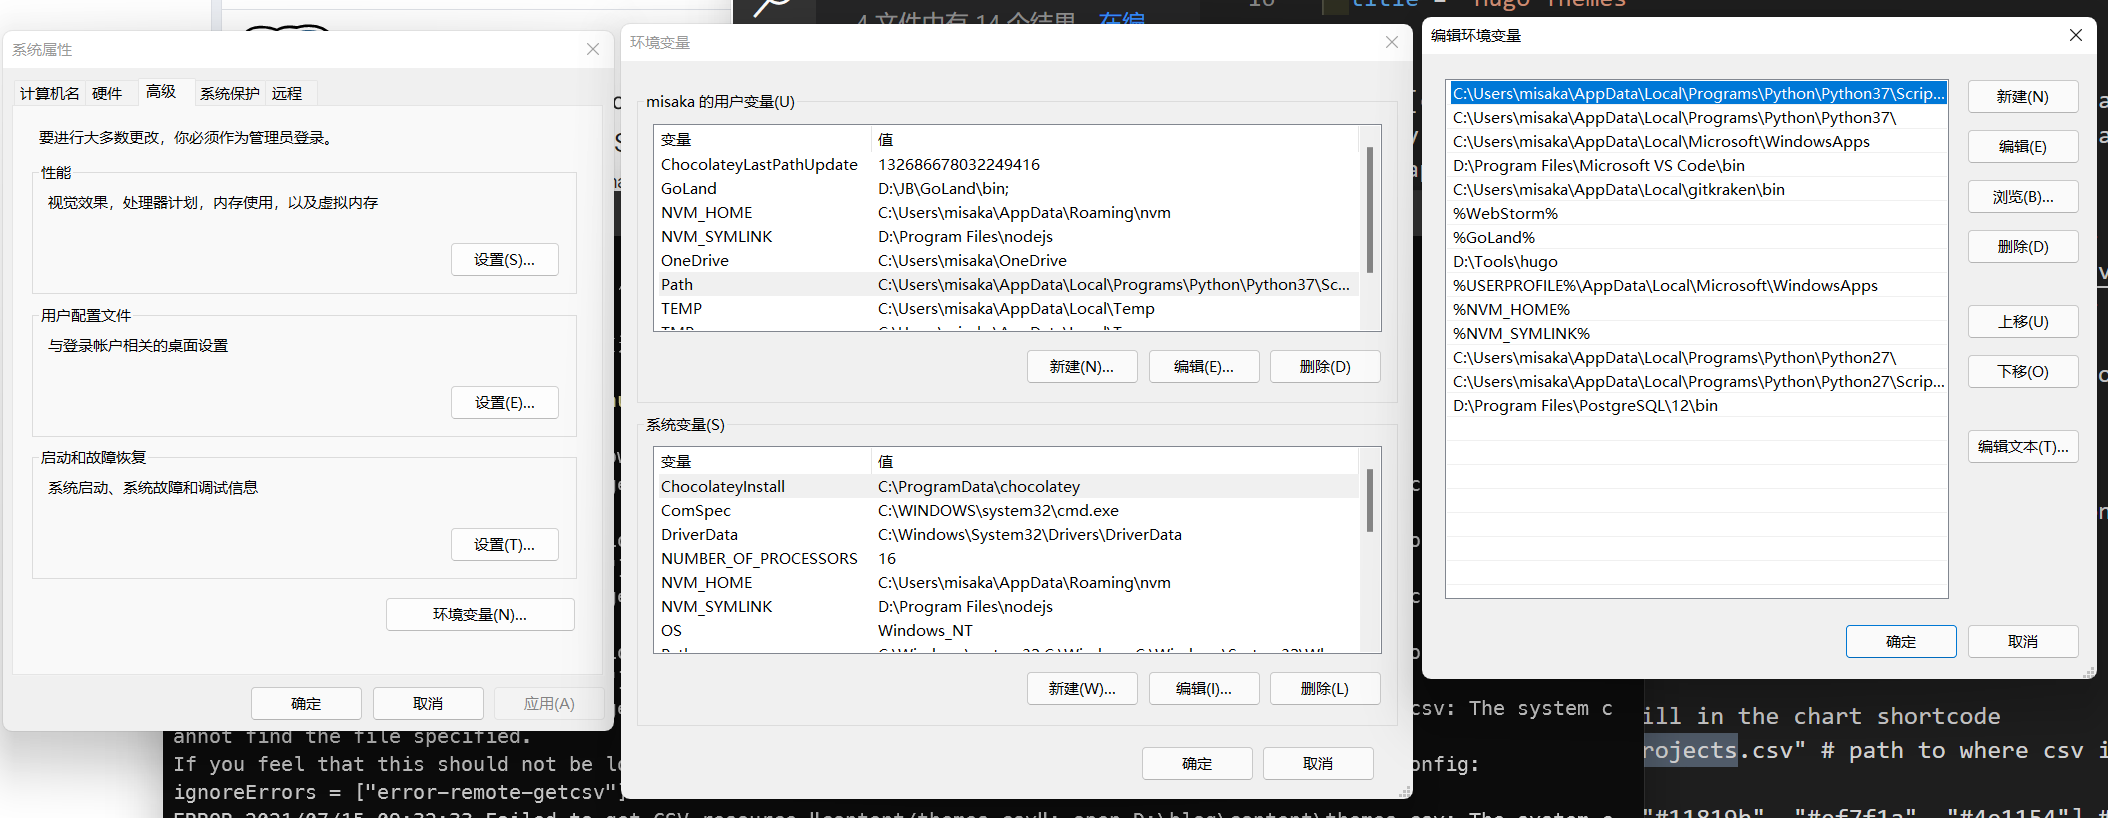Edit user variable with 编辑(E)...
The width and height of the screenshot is (2108, 818).
(x=1204, y=367)
